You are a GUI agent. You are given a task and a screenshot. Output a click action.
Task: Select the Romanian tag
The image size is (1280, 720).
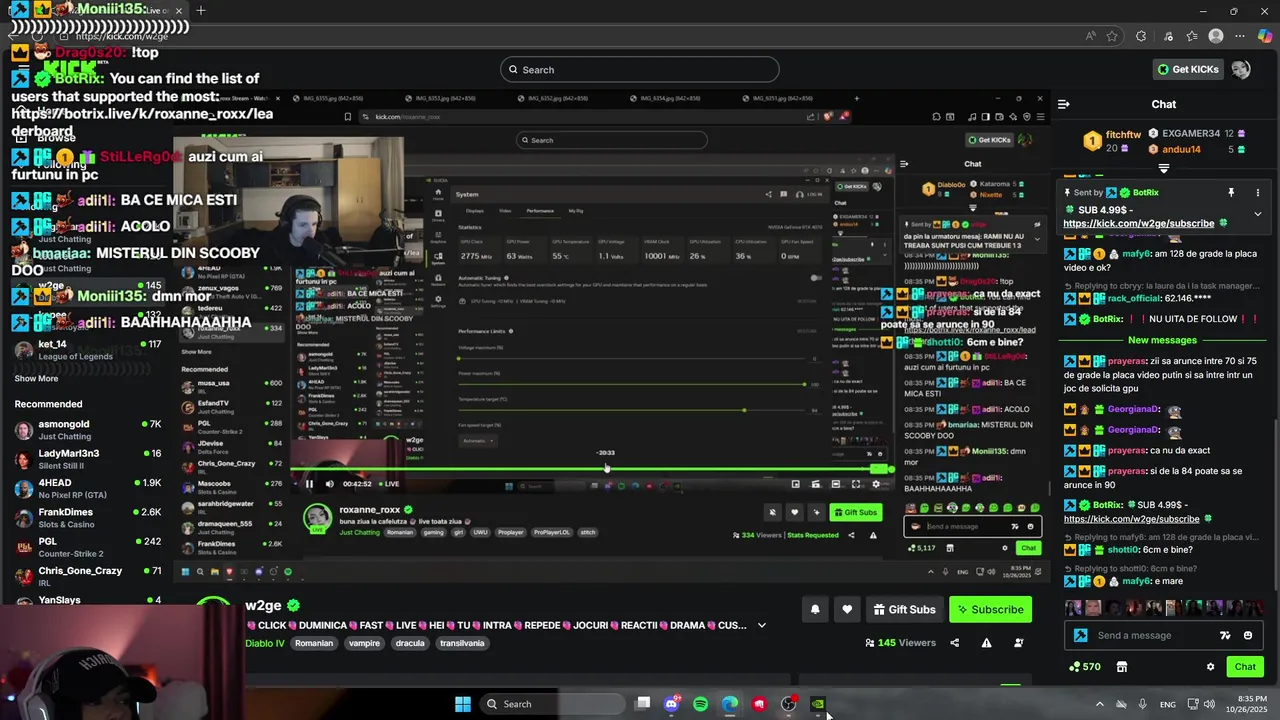(x=314, y=643)
